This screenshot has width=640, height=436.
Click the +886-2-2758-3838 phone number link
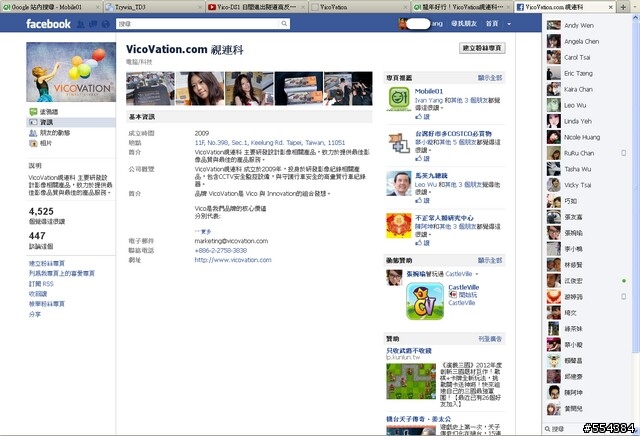point(221,250)
